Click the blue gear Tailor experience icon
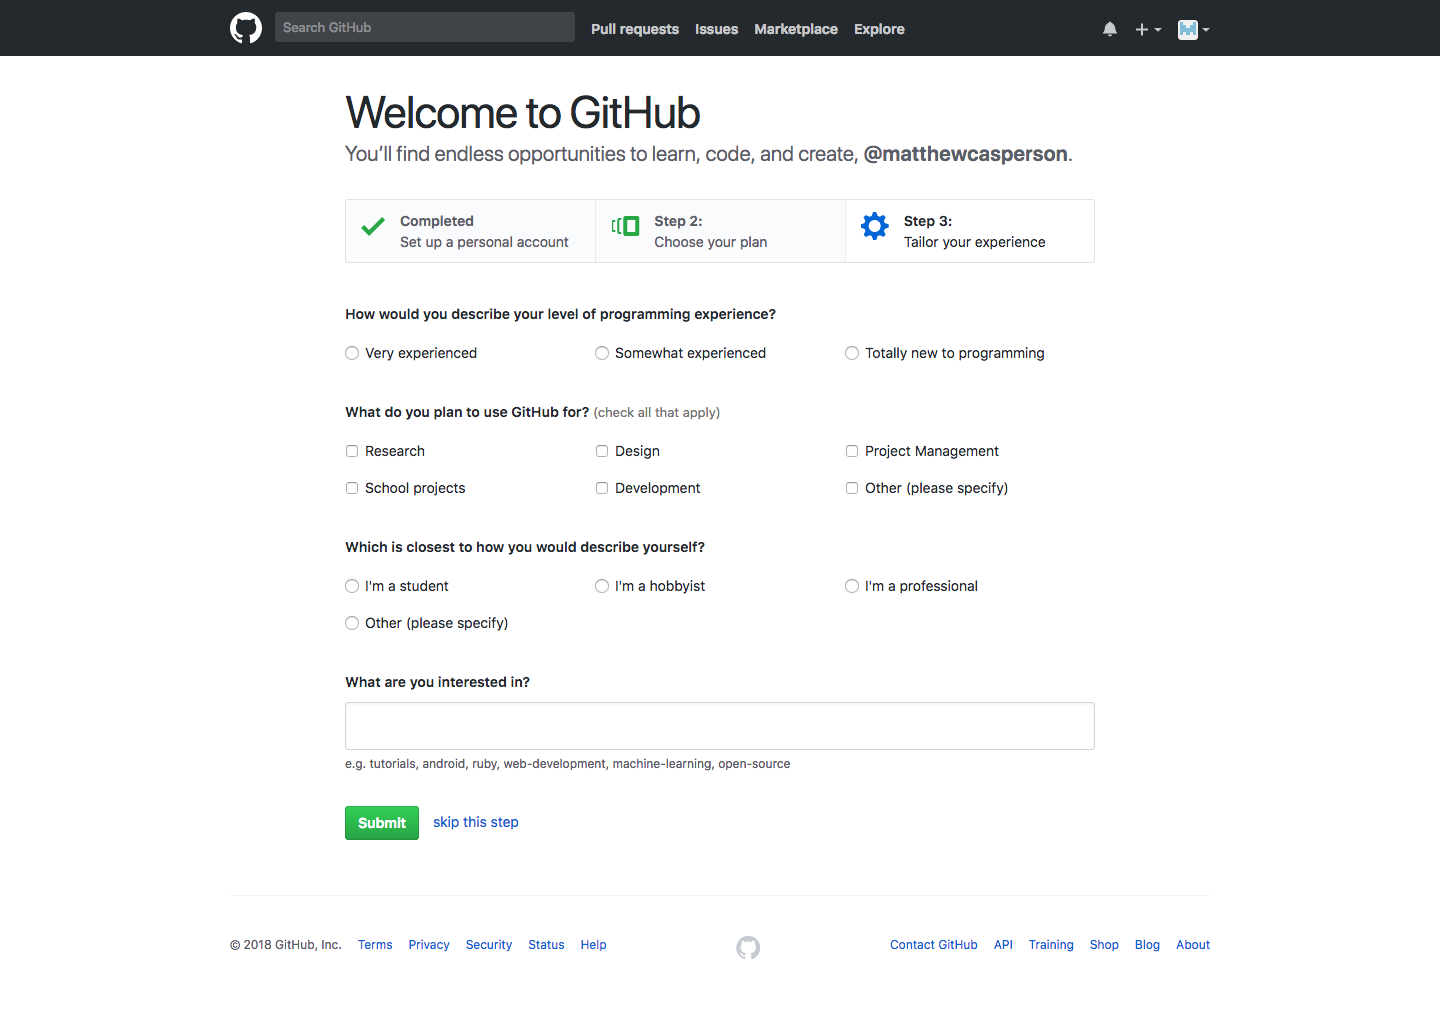1440x1010 pixels. pyautogui.click(x=875, y=226)
